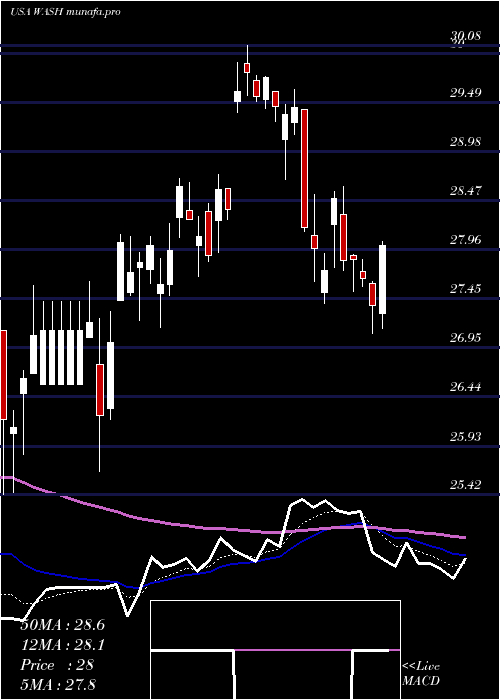Click the USA WASH munafa.pro title text
The image size is (500, 700).
coord(65,12)
